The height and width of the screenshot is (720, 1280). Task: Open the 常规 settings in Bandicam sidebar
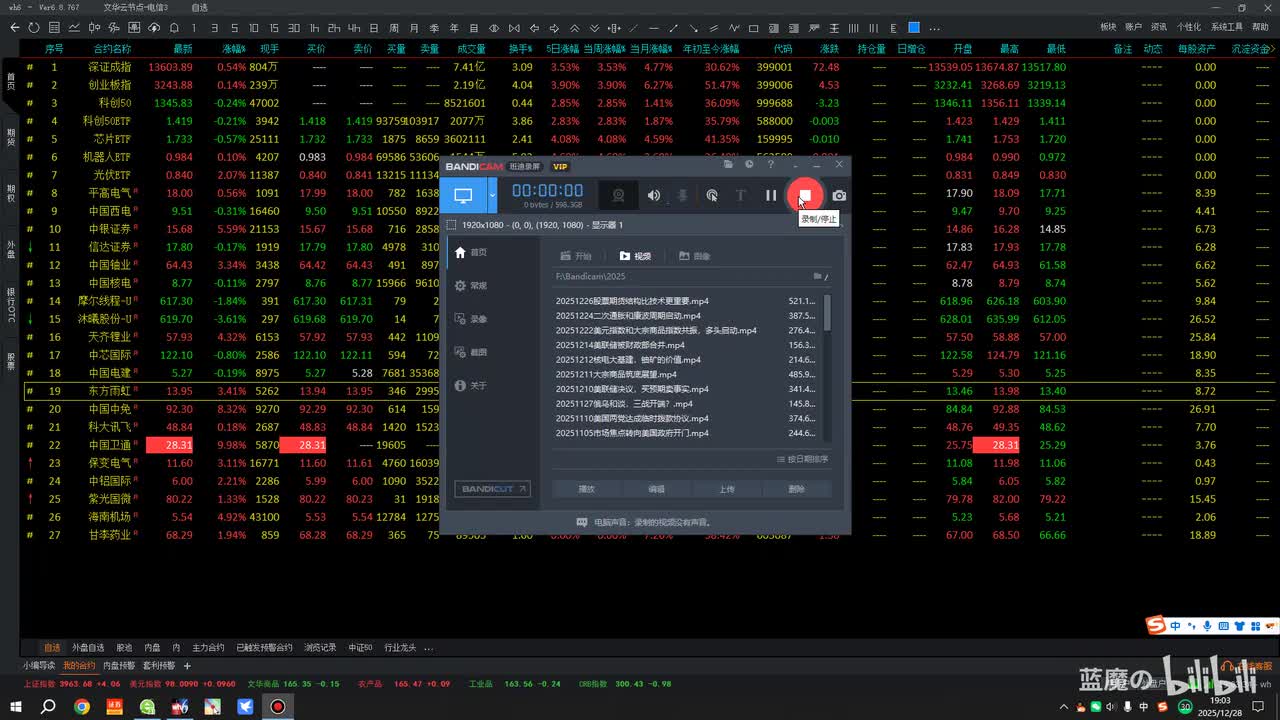pos(470,286)
